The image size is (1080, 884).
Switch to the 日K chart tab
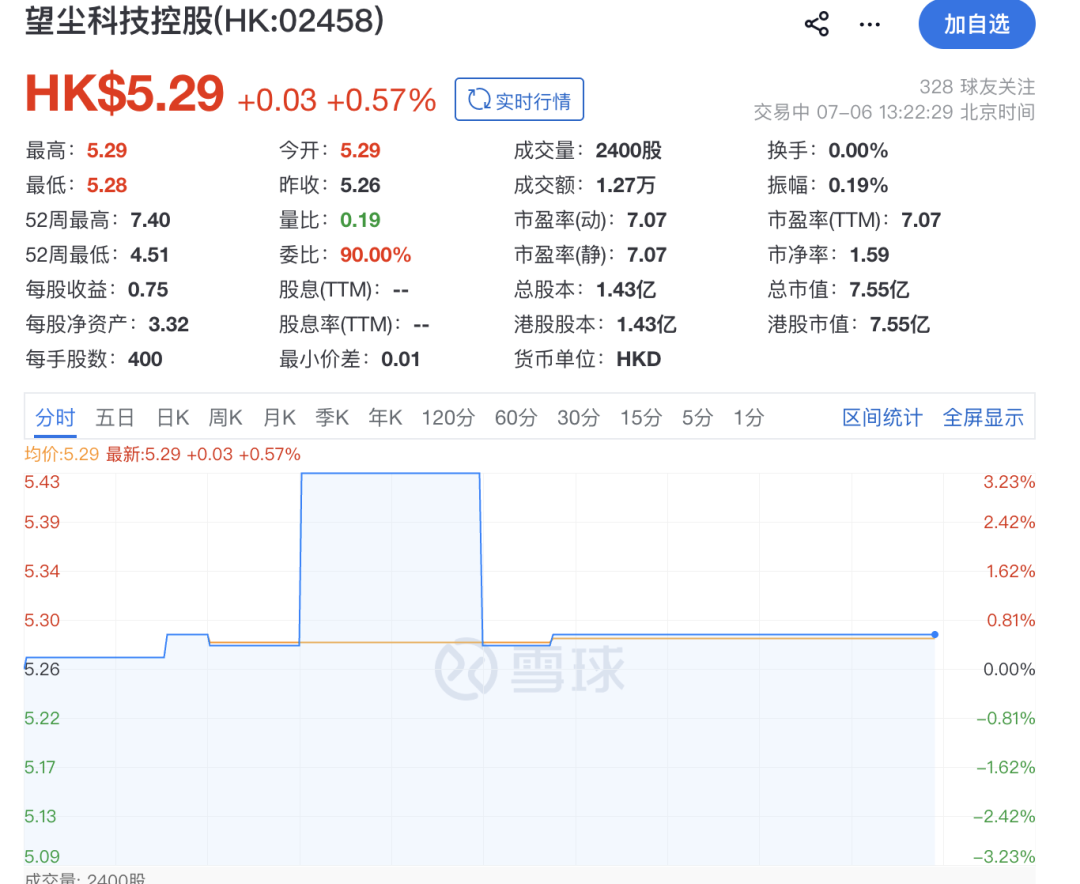172,418
